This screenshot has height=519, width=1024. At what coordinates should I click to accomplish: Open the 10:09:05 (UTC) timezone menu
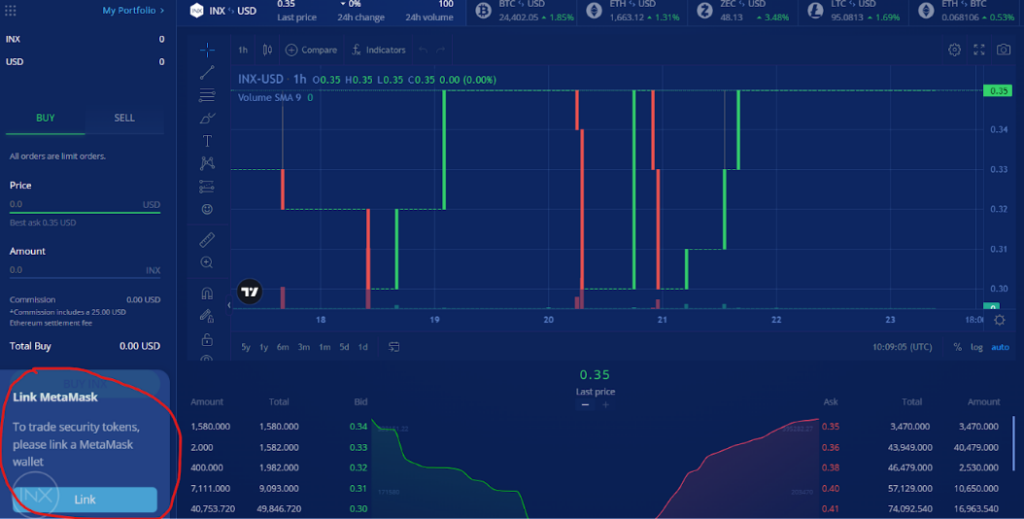tap(902, 347)
